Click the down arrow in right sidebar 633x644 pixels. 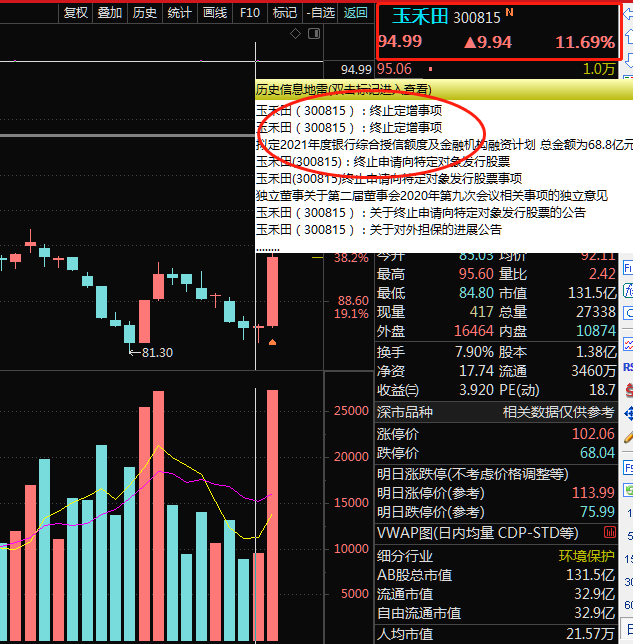[629, 60]
